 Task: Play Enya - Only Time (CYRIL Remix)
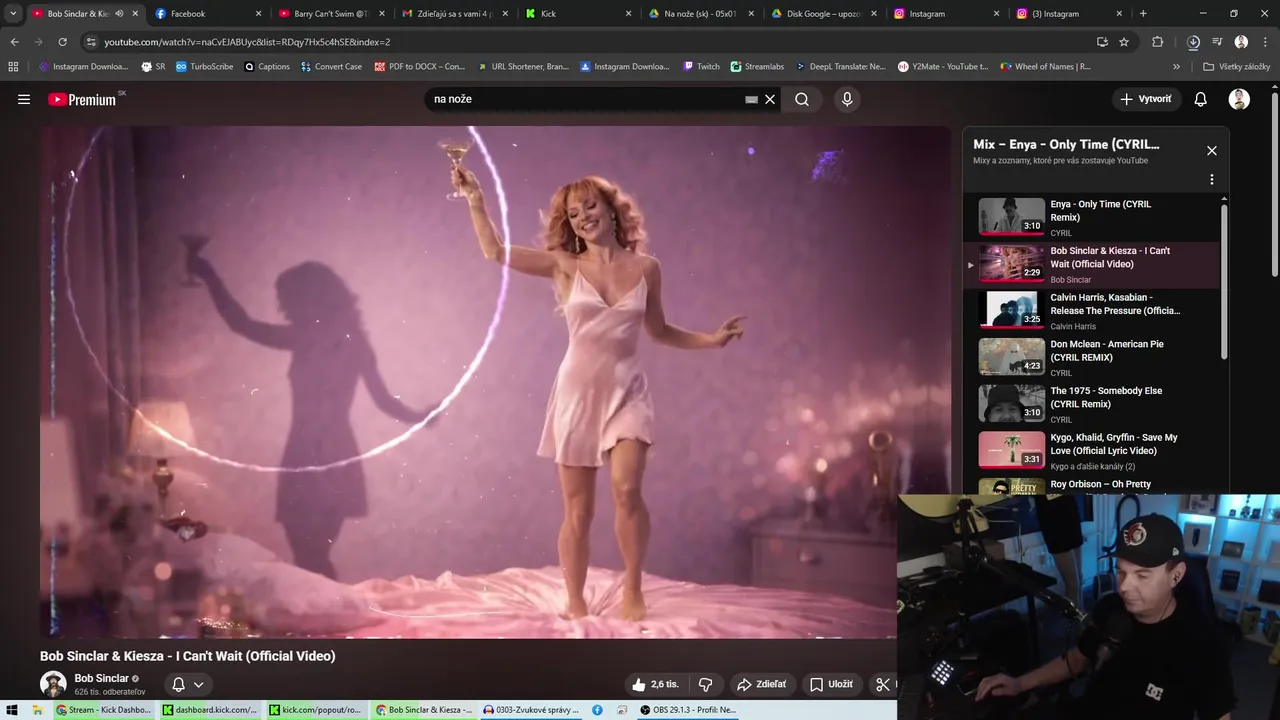pos(1093,218)
